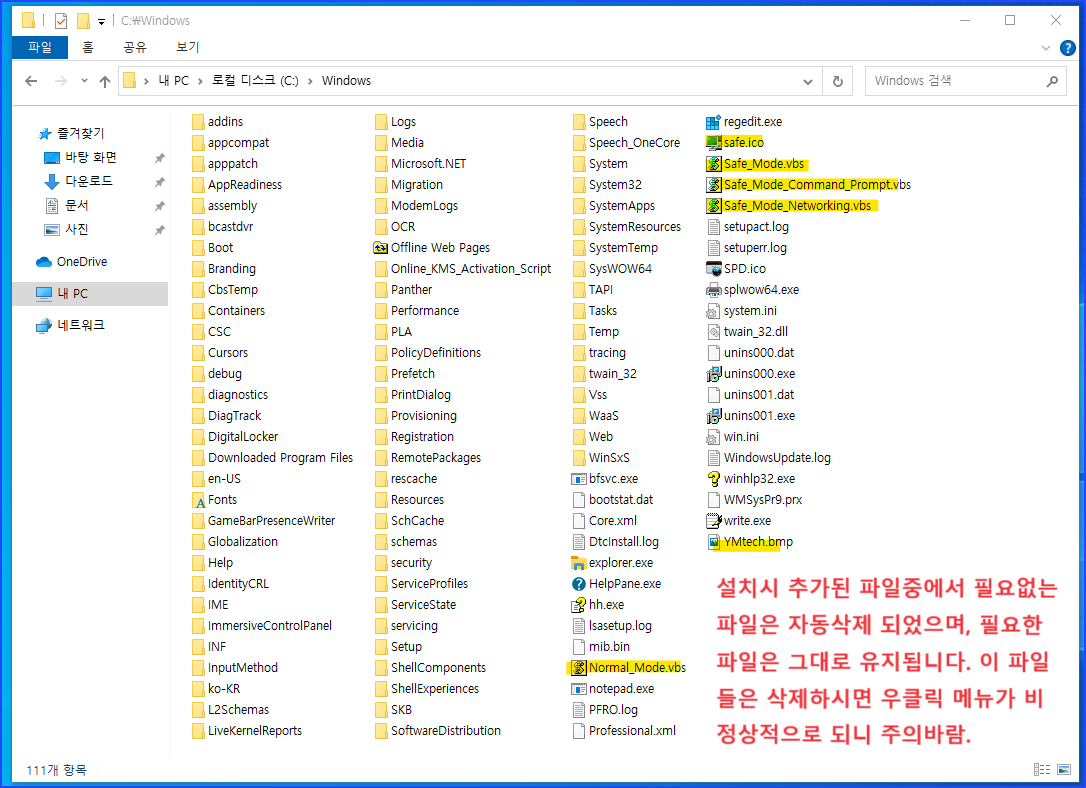Select the safe.ico icon file

[x=713, y=143]
